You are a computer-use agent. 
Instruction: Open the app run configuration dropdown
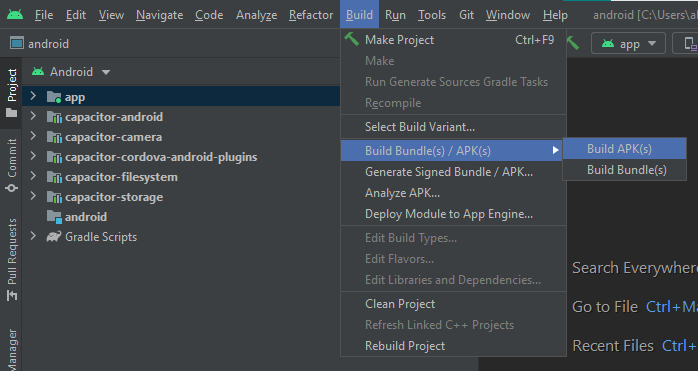click(x=628, y=44)
